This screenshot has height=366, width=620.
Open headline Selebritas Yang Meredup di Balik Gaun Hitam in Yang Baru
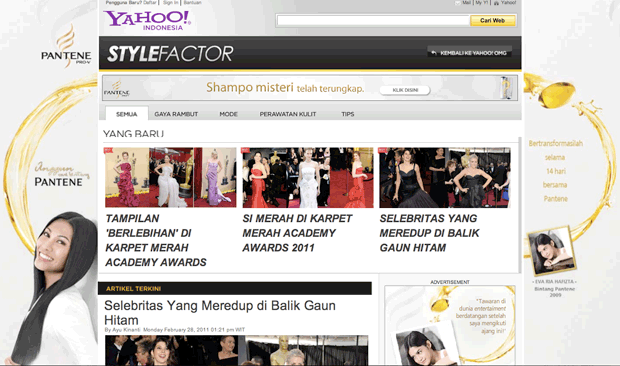click(x=429, y=233)
